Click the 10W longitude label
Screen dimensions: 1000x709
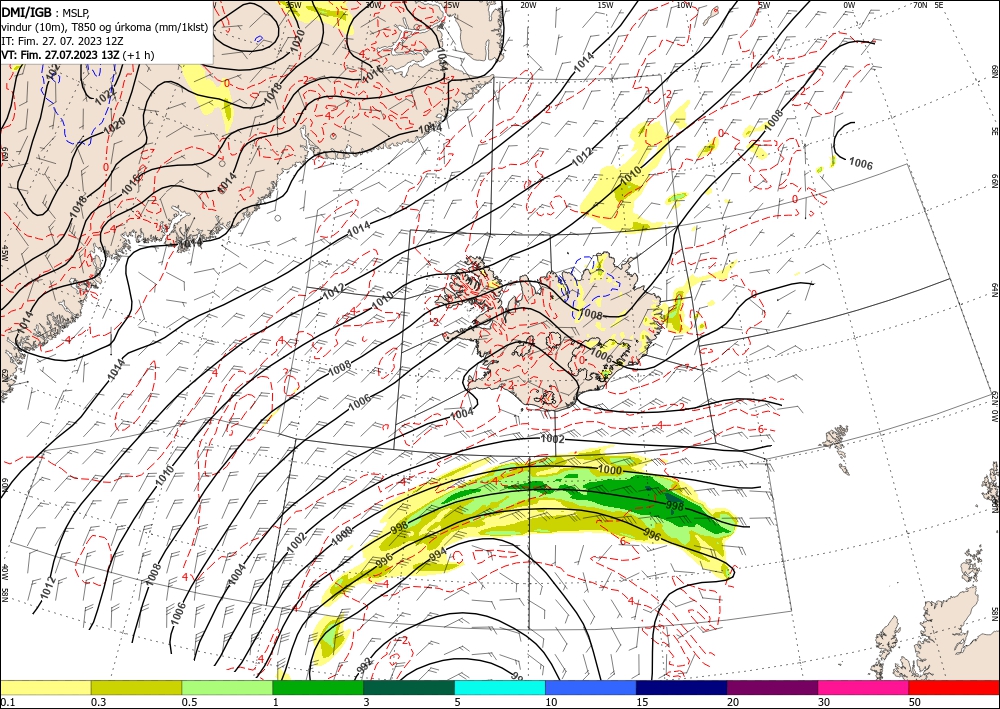point(684,4)
